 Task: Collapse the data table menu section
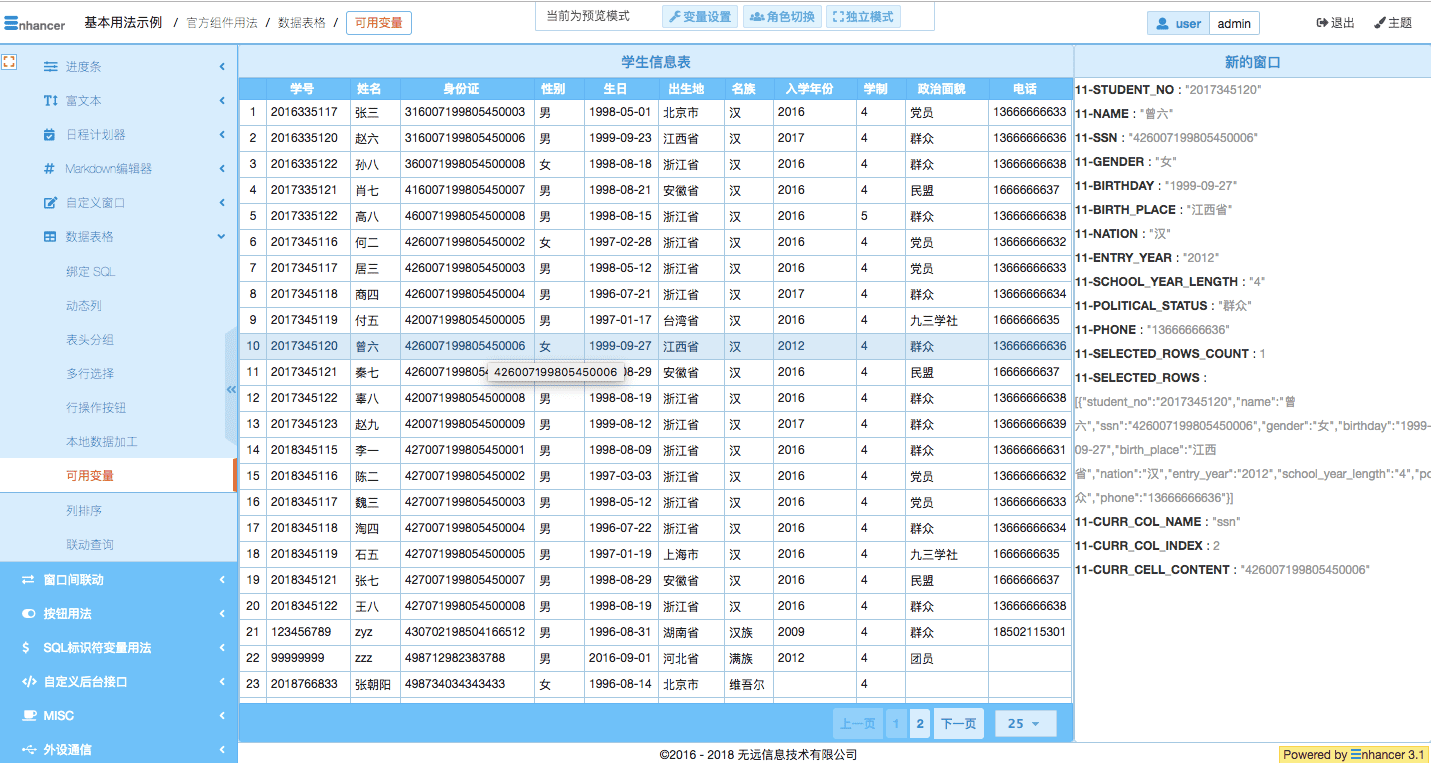click(x=221, y=237)
